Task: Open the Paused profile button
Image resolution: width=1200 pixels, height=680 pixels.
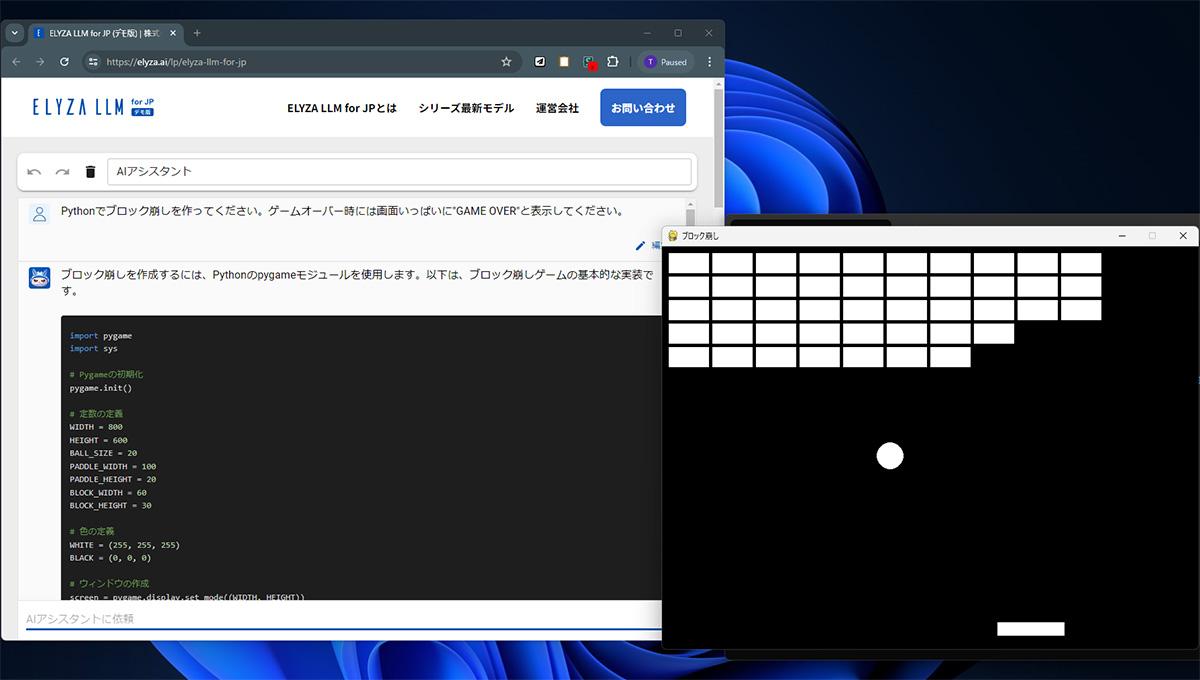Action: tap(667, 62)
